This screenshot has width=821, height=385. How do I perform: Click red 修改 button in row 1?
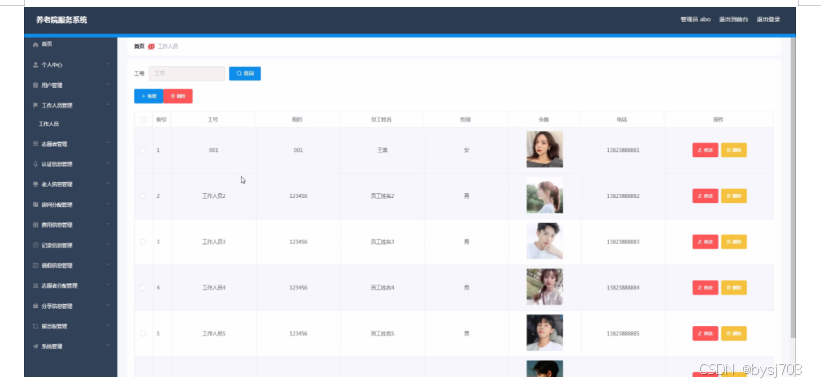tap(705, 150)
